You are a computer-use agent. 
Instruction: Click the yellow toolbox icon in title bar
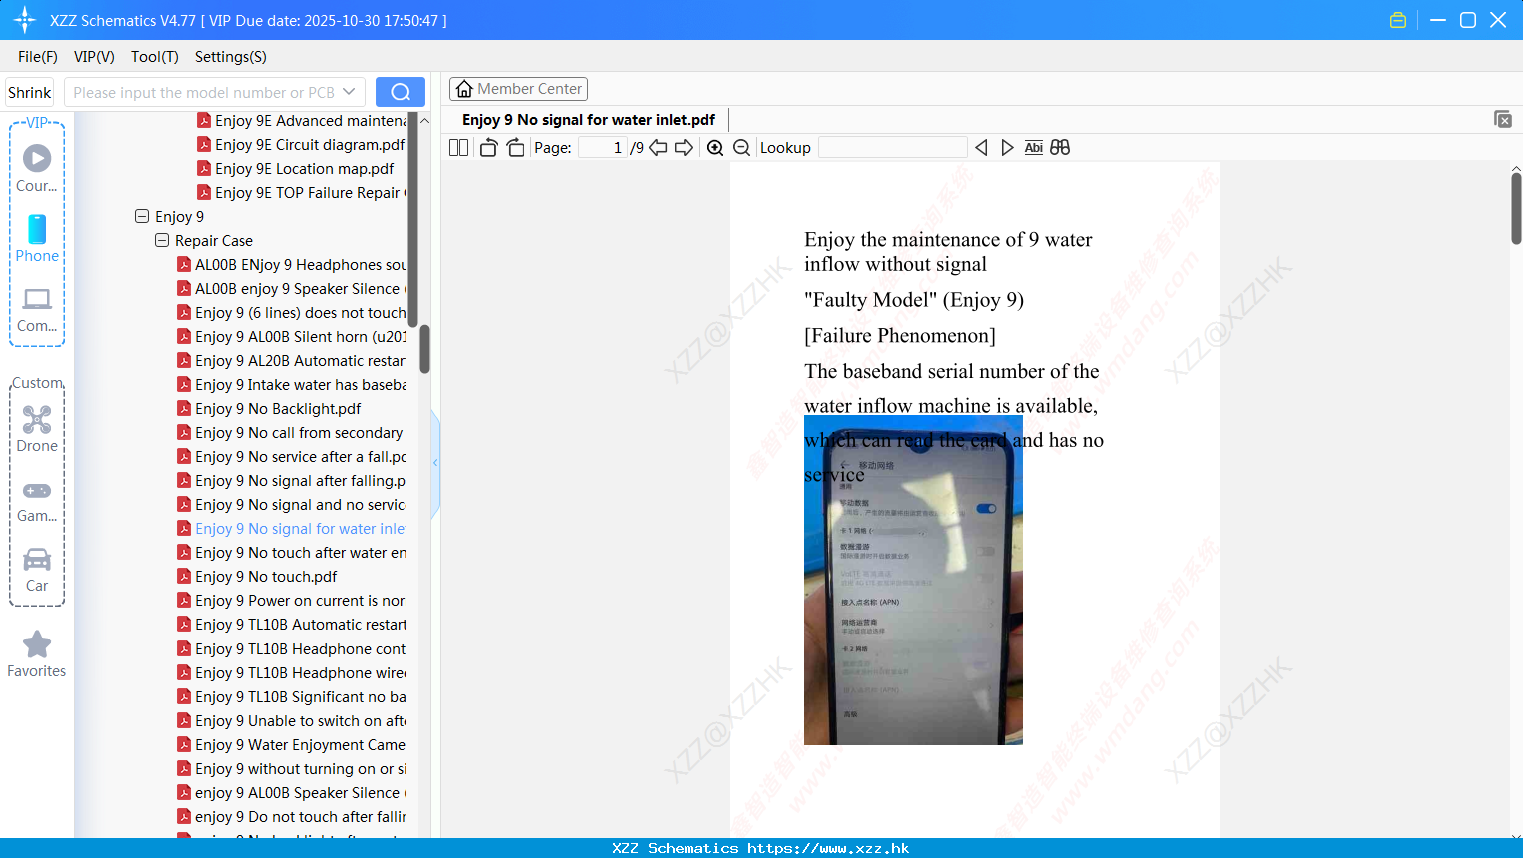(1398, 20)
